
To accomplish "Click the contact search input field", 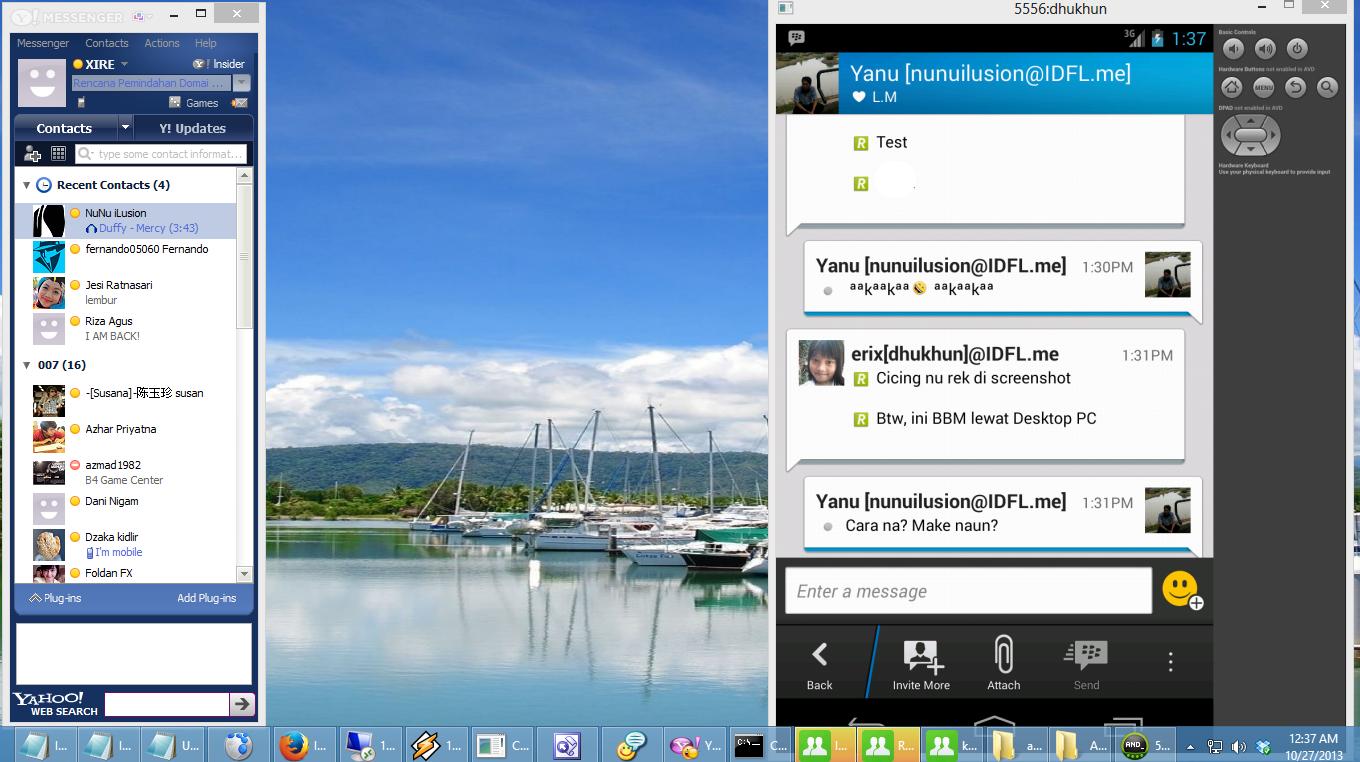I will pyautogui.click(x=160, y=154).
